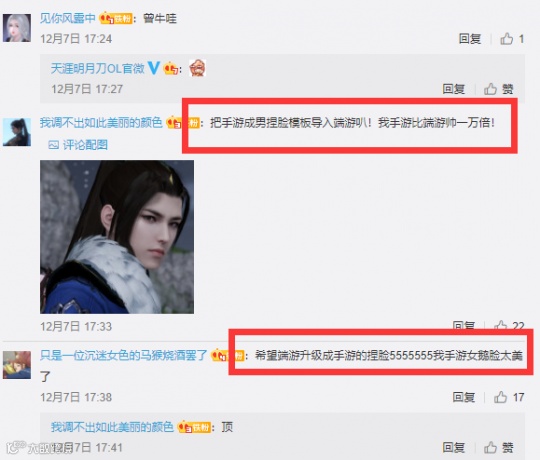This screenshot has height=460, width=540.
Task: Click 铁粉 badge next to 见你风露中
Action: (x=116, y=18)
